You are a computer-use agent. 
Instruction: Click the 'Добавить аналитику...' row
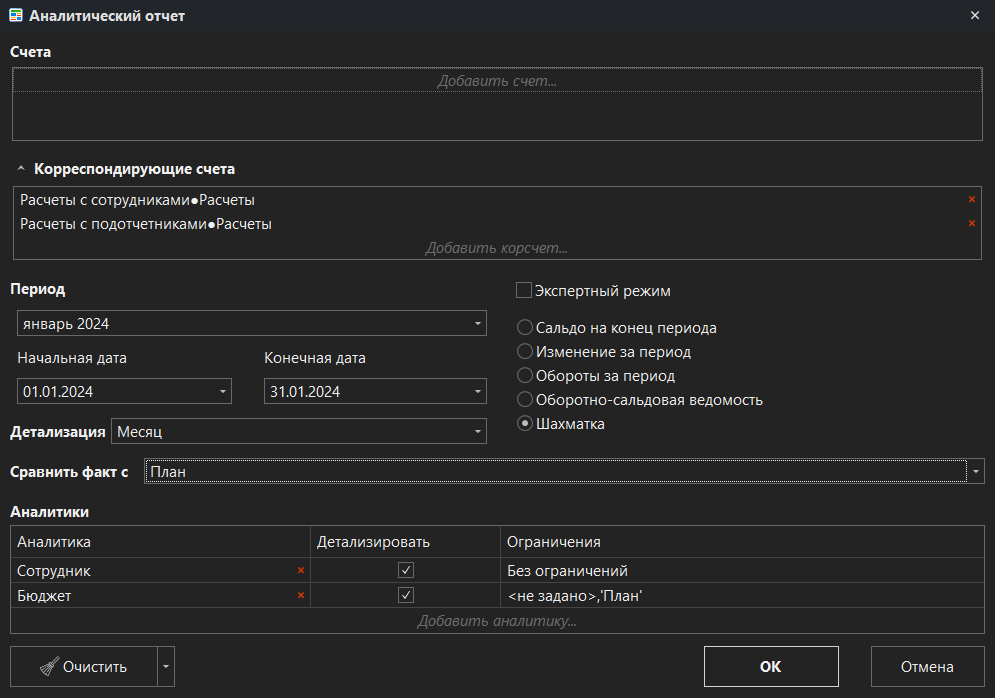[x=498, y=621]
